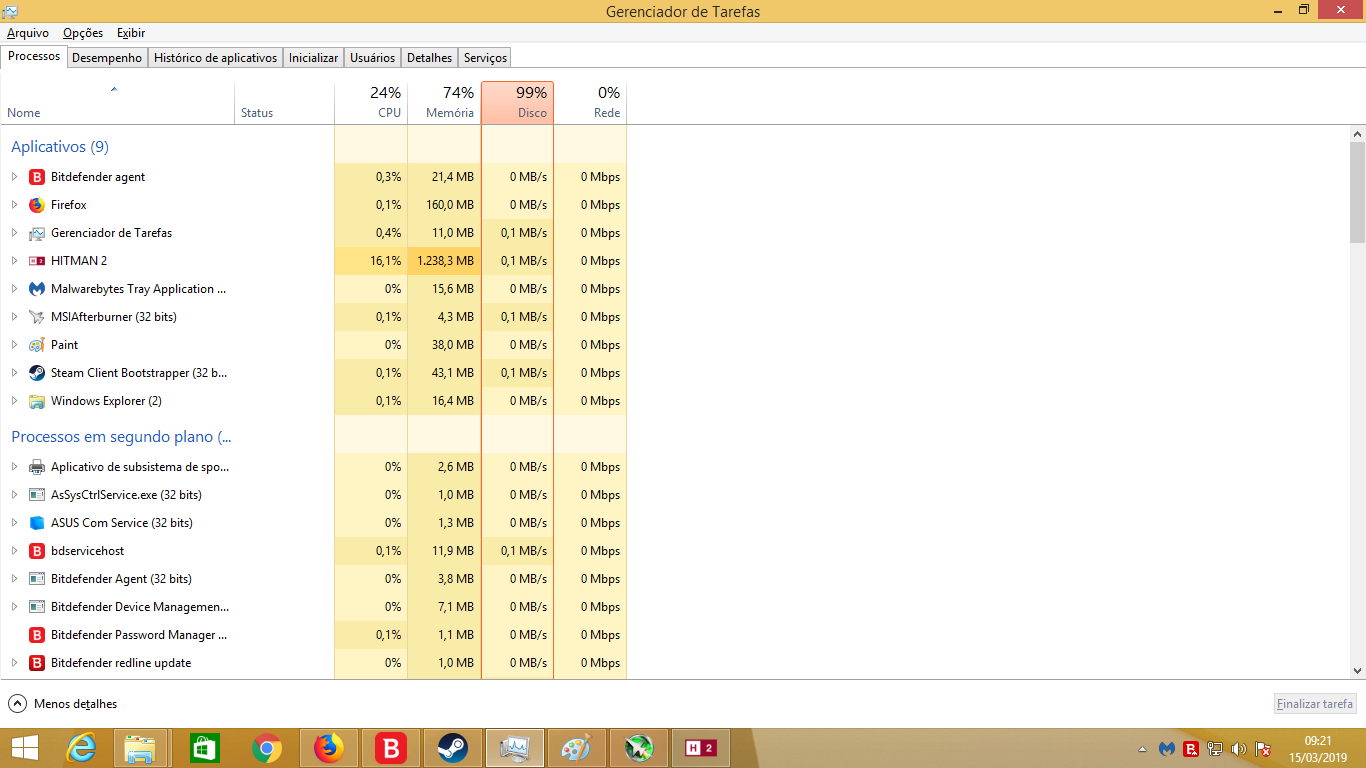
Task: Switch to the Usuários tab
Action: [x=373, y=58]
